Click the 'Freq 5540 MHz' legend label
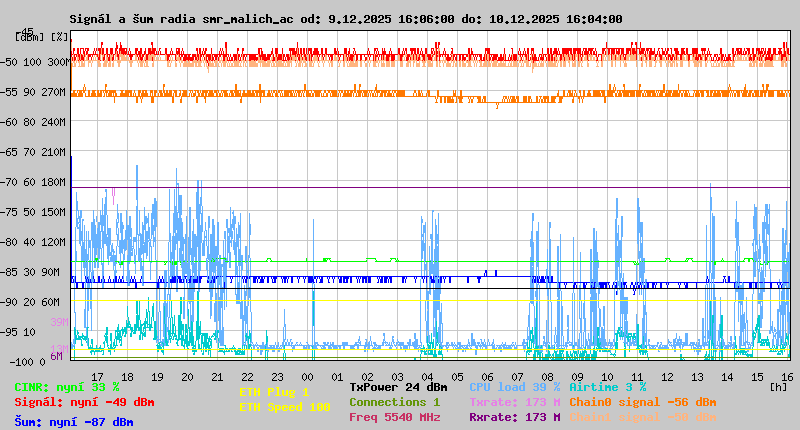The width and height of the screenshot is (800, 430). [394, 417]
